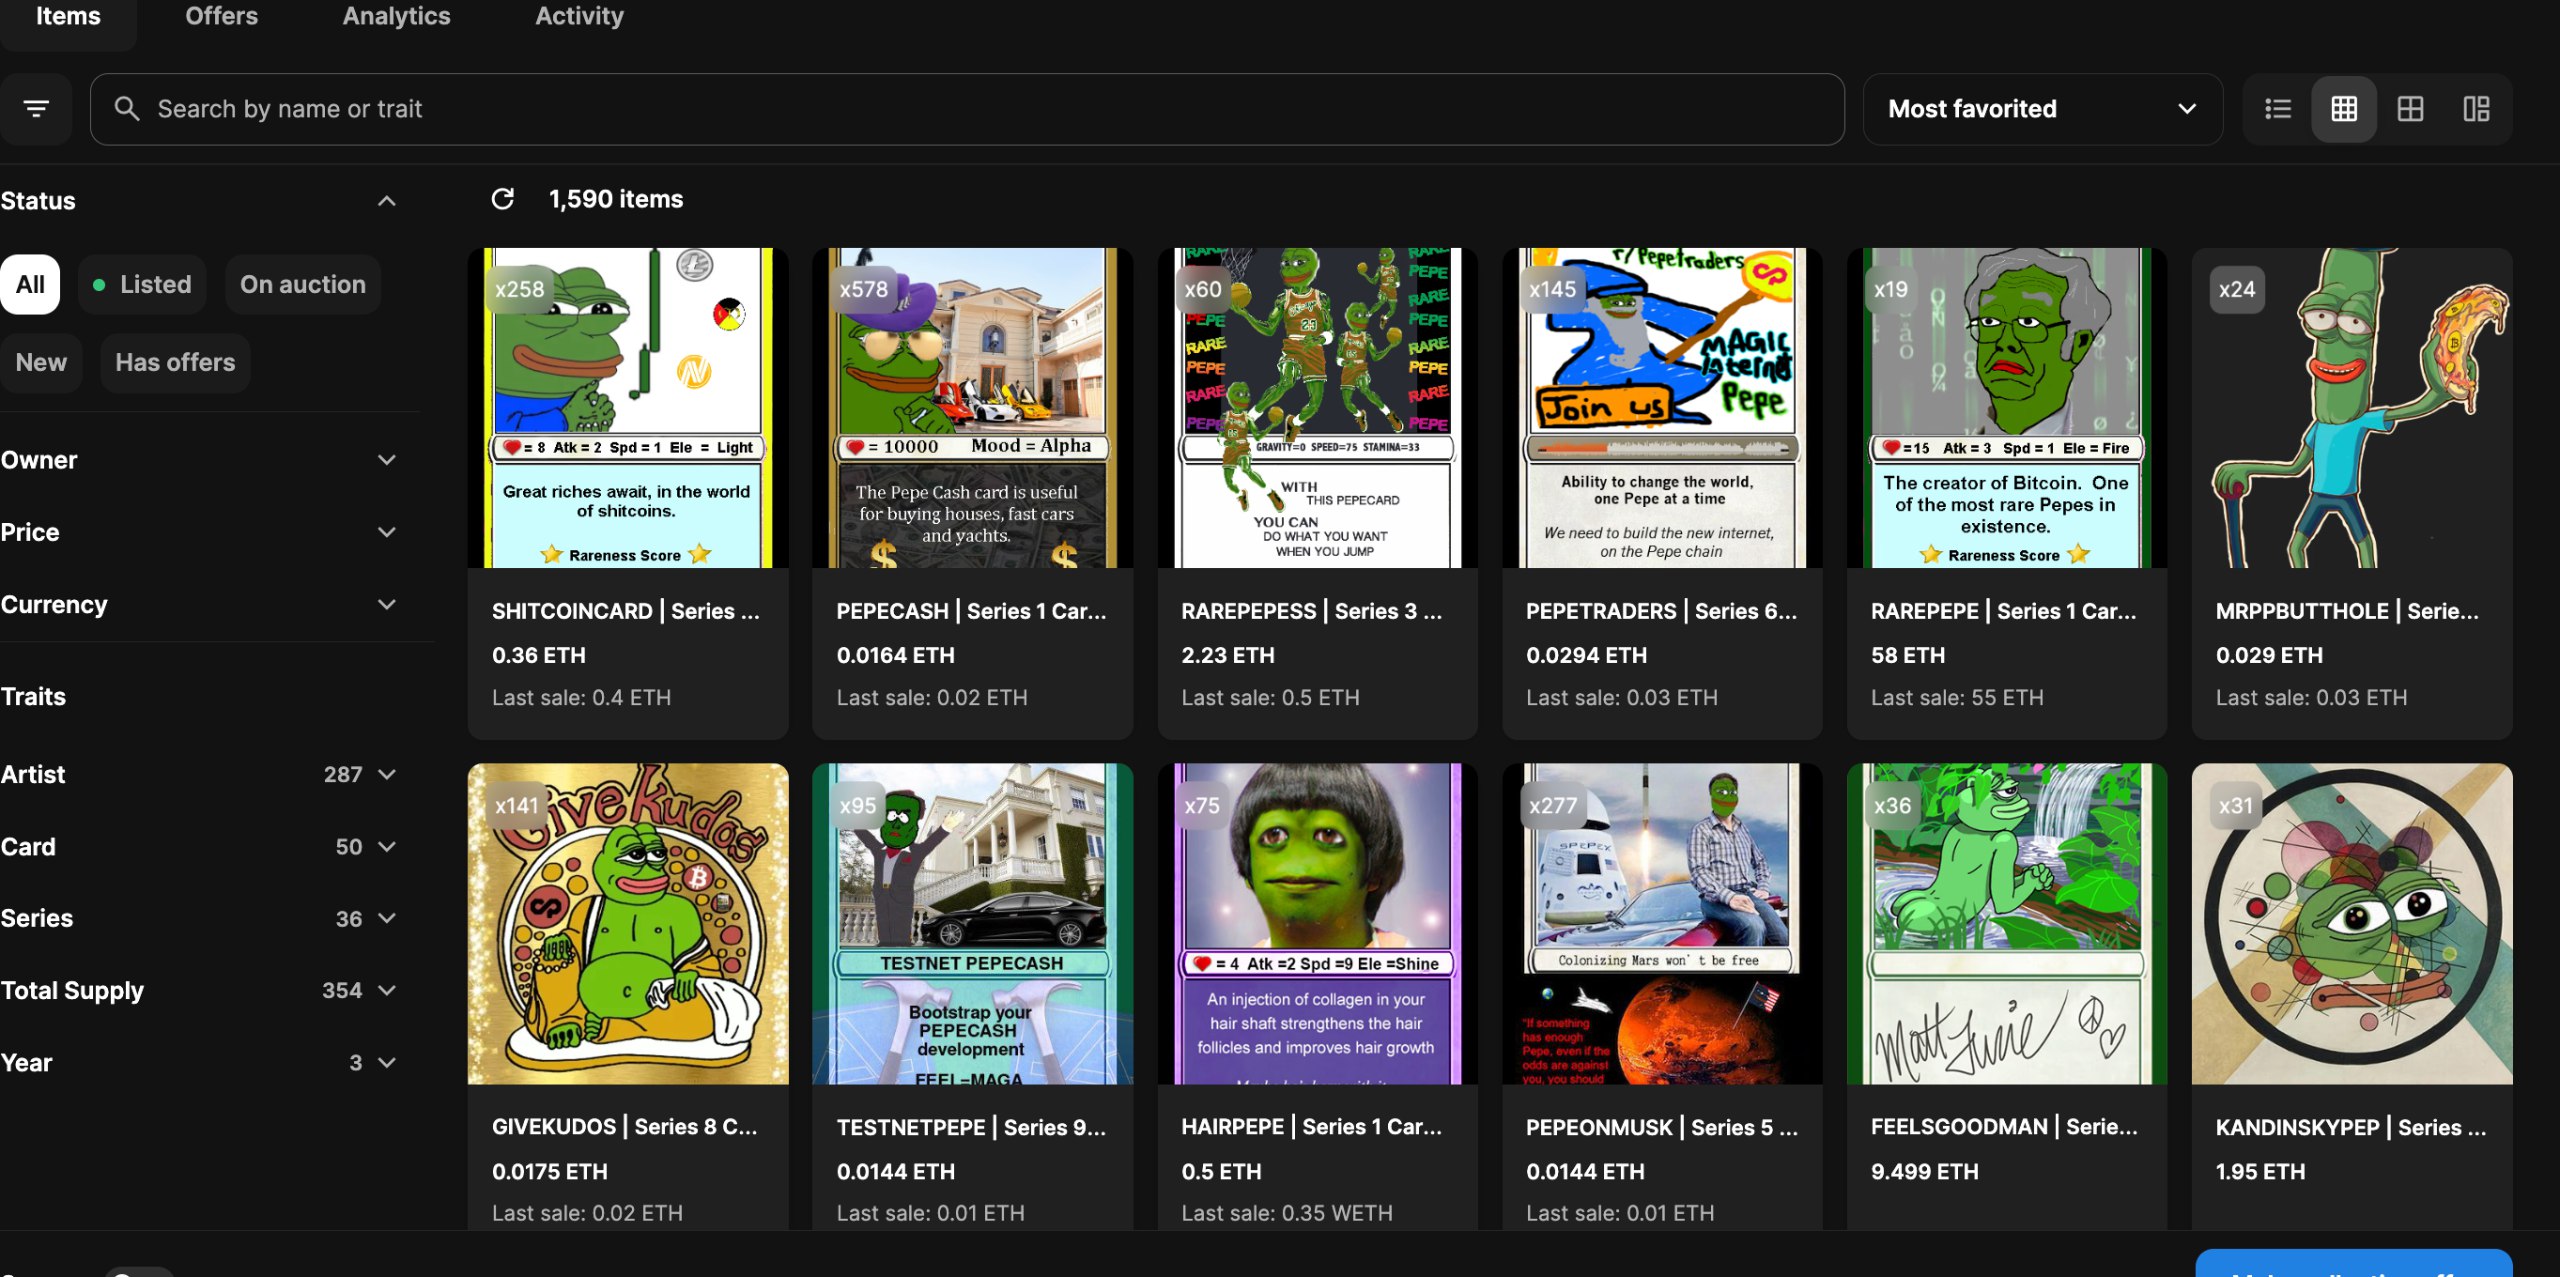This screenshot has height=1277, width=2560.
Task: Toggle the On auction status filter
Action: 303,284
